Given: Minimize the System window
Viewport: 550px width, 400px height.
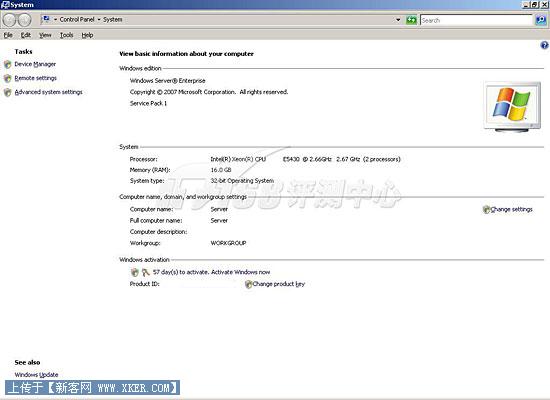Looking at the screenshot, I should click(x=526, y=5).
